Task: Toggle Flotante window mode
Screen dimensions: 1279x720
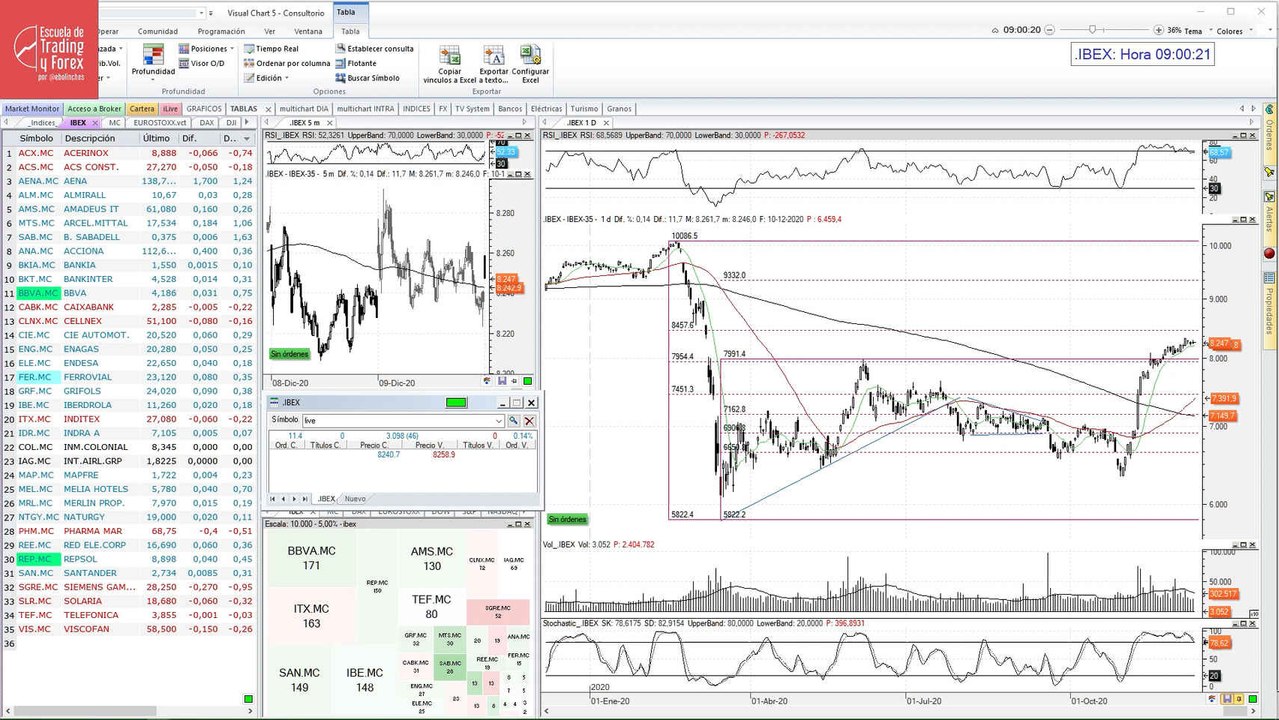Action: coord(356,63)
